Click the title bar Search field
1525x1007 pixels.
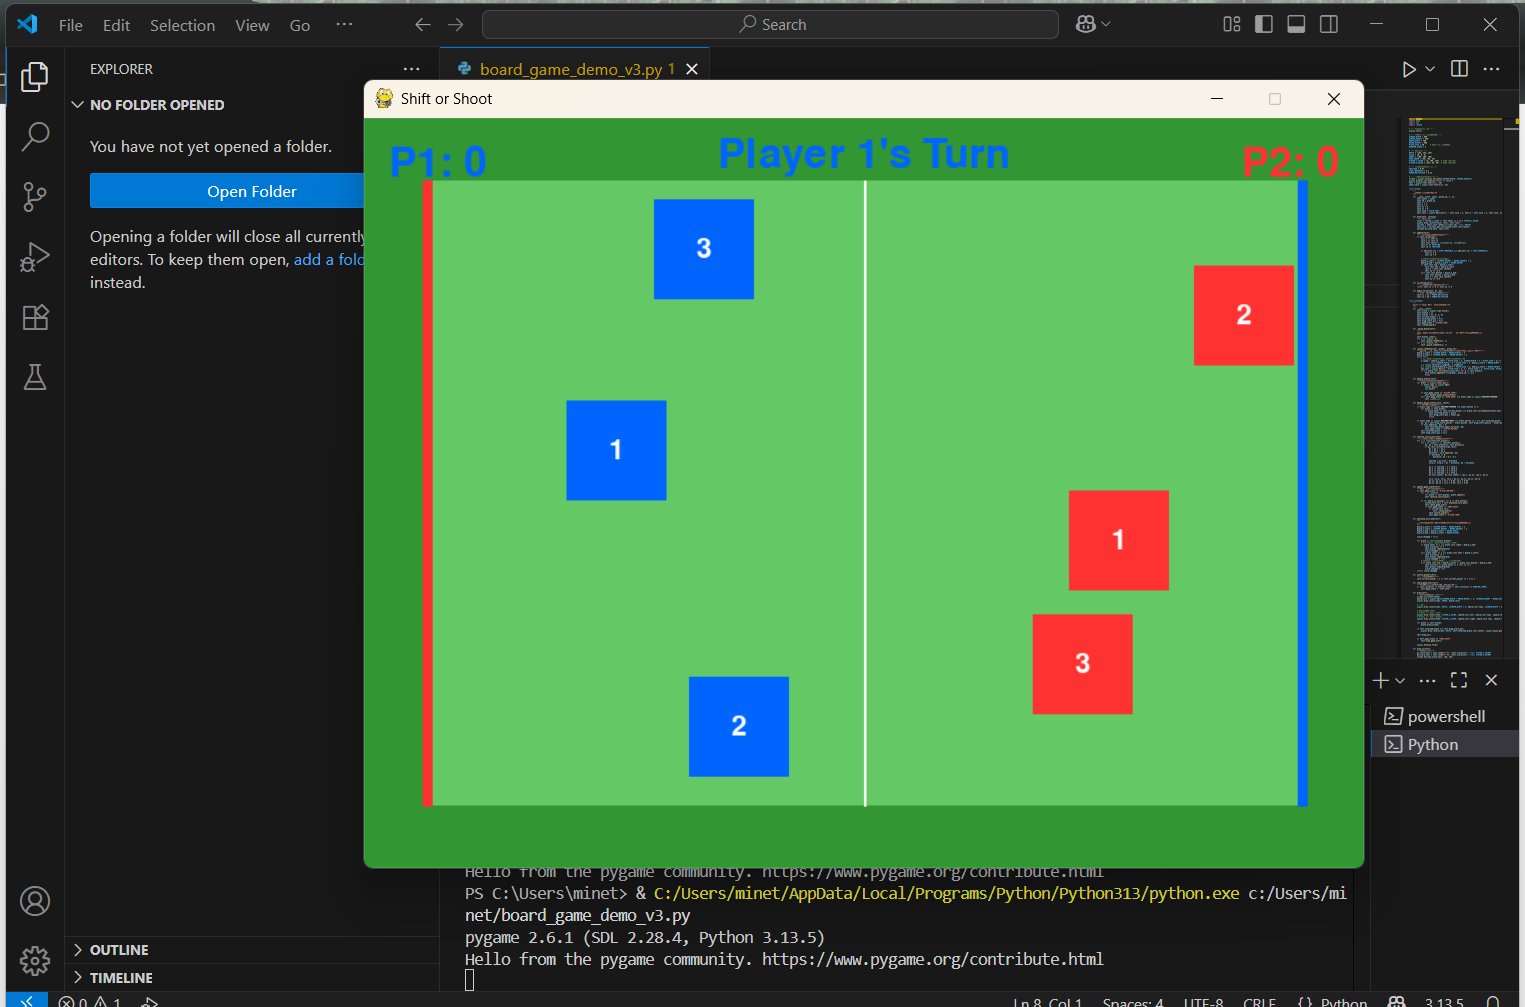pos(770,25)
